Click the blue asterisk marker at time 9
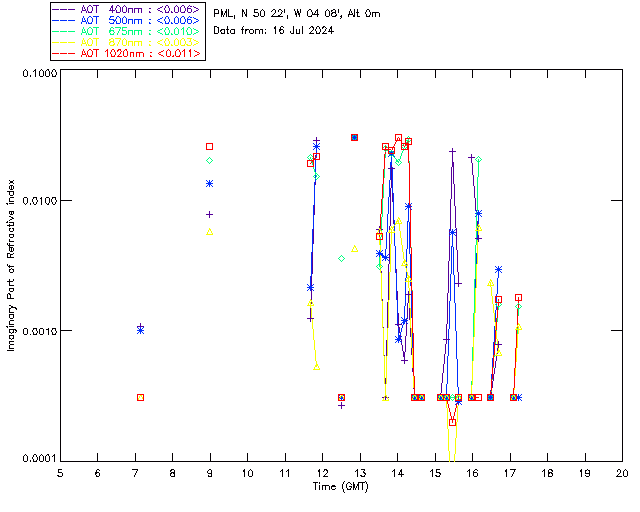640x512 pixels. click(209, 184)
